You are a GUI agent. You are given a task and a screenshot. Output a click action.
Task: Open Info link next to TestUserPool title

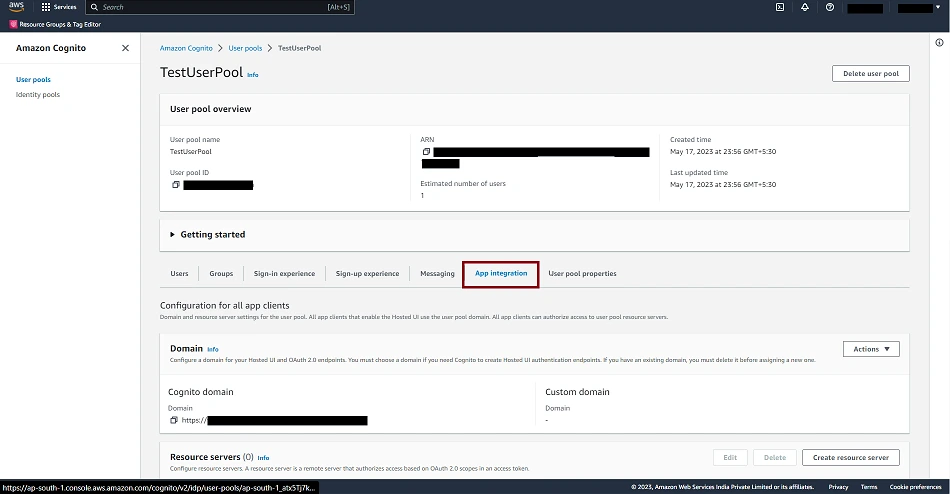(253, 75)
